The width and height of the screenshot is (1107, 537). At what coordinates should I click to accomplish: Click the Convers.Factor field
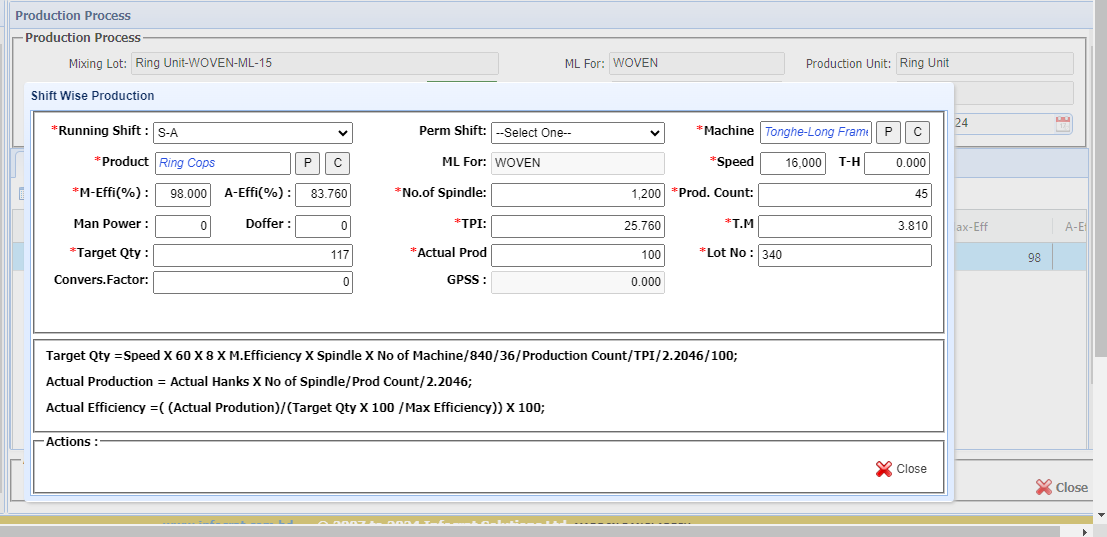(253, 282)
